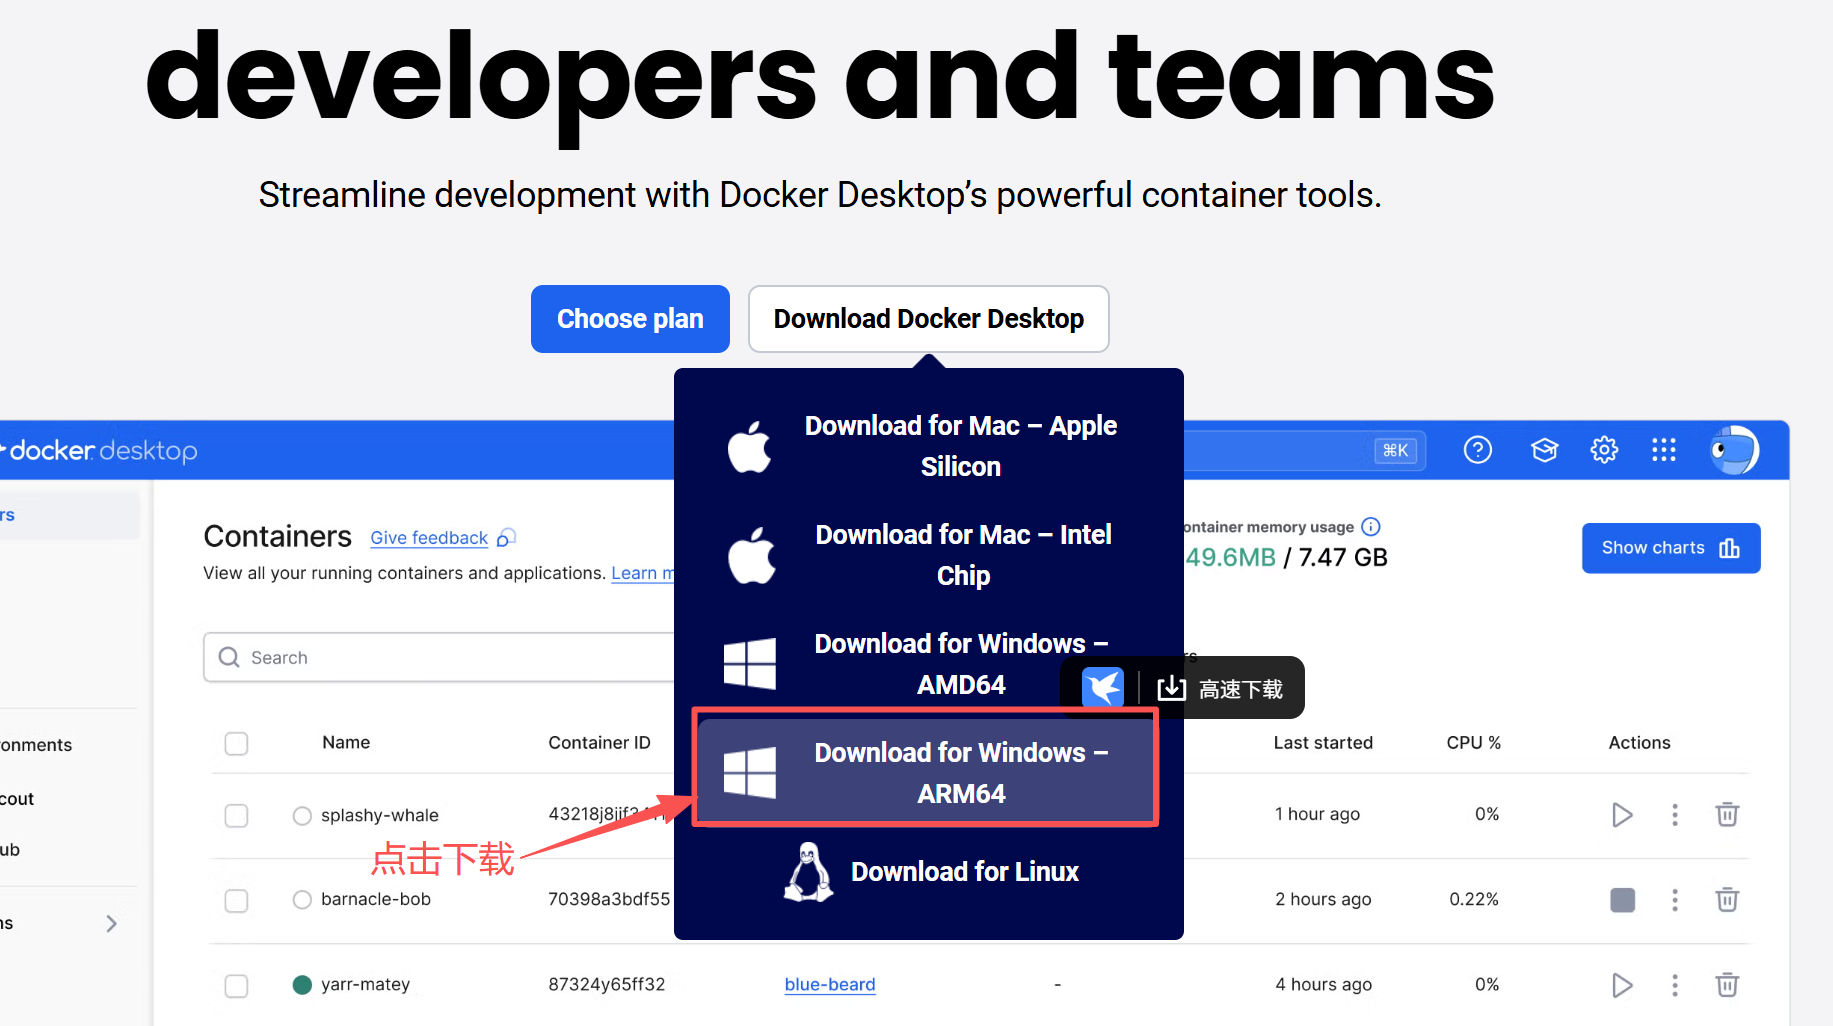Open the Give feedback link
The height and width of the screenshot is (1026, 1833).
pyautogui.click(x=429, y=538)
